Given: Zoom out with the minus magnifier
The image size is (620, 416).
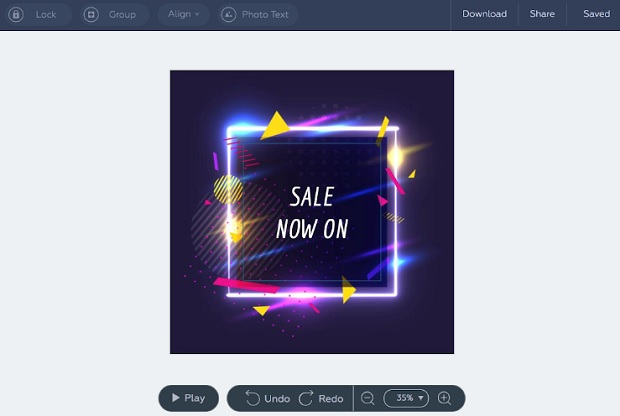Looking at the screenshot, I should 367,398.
